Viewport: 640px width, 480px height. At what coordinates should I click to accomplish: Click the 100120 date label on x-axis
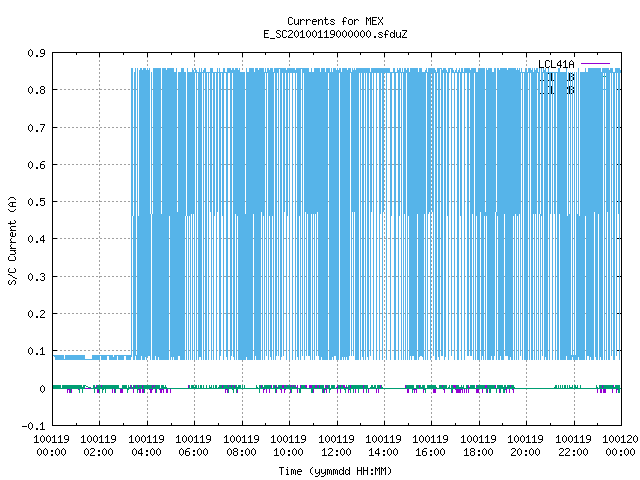click(x=620, y=439)
